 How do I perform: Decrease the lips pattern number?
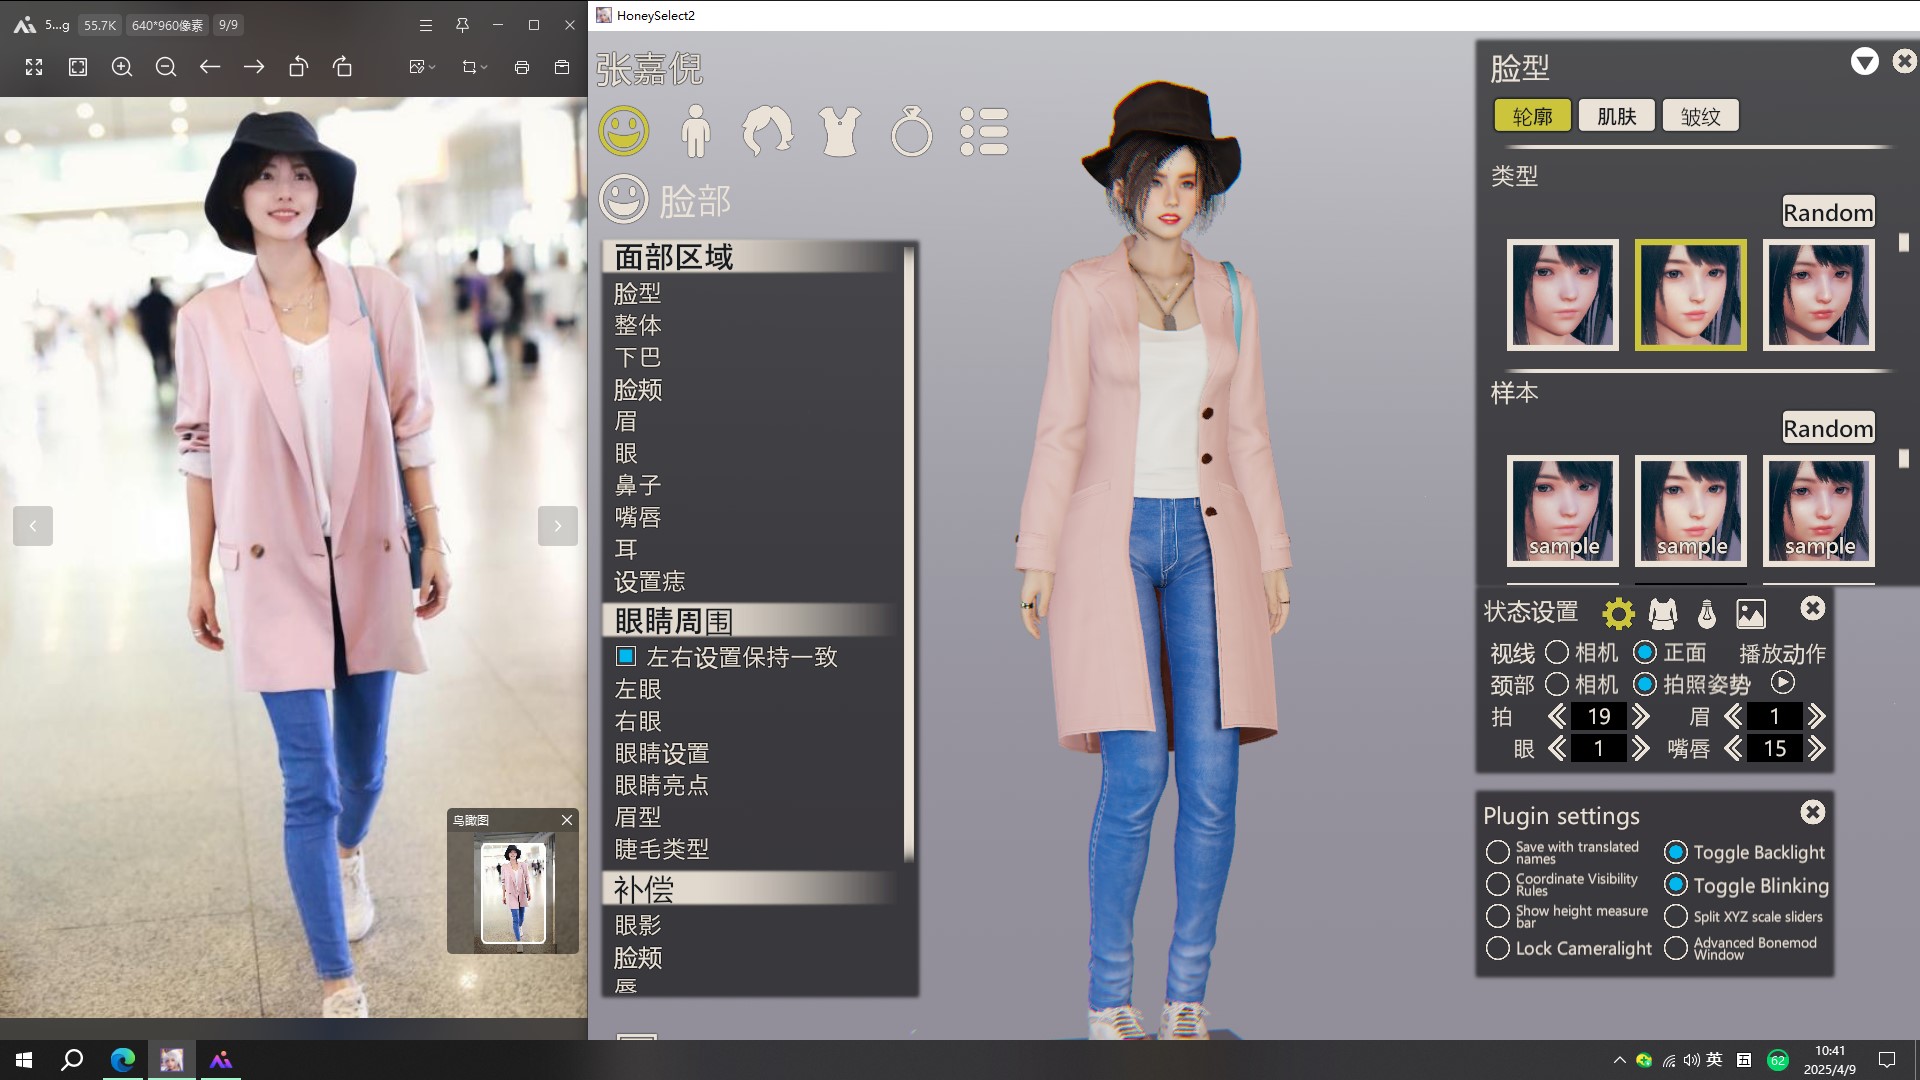(1733, 748)
